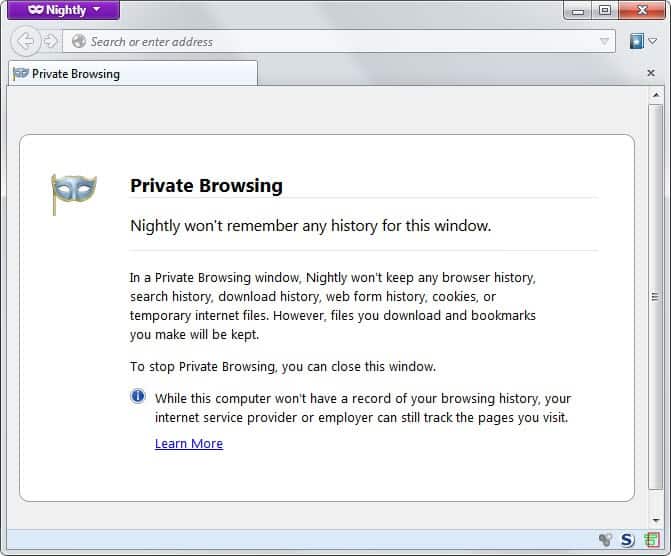Screen dimensions: 671x556
Task: Click the large private browsing mask icon
Action: pos(74,194)
